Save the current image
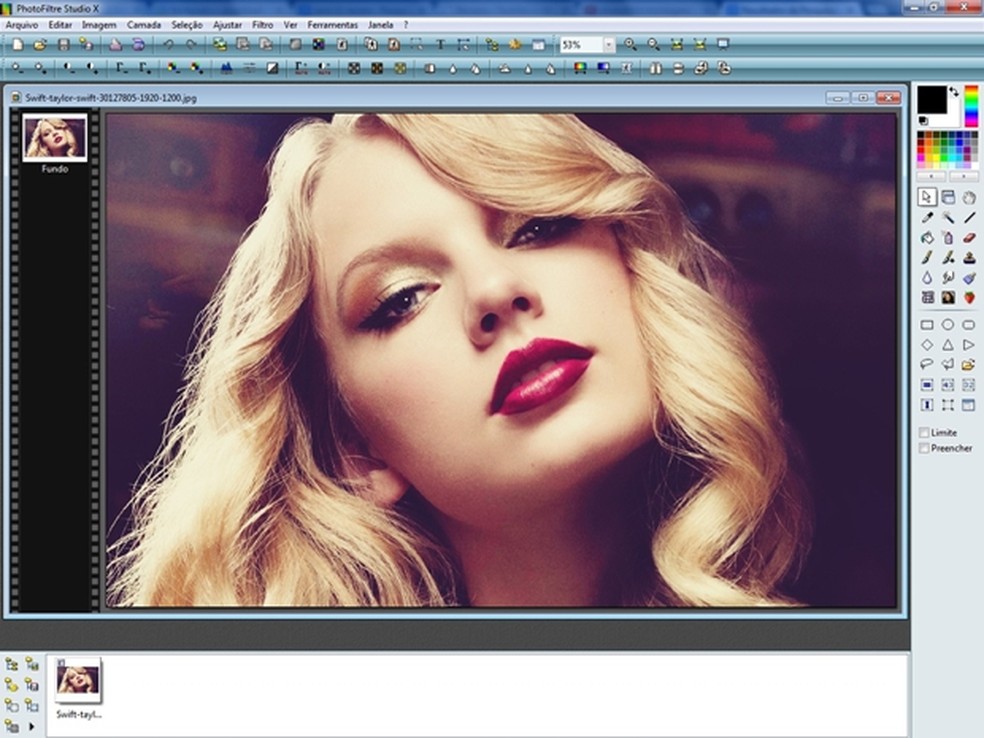Viewport: 984px width, 738px height. coord(63,45)
